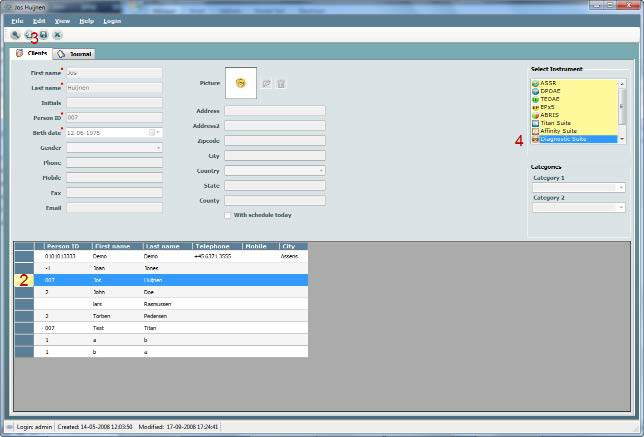Viewport: 644px width, 437px height.
Task: Switch to the Journal tab
Action: (x=74, y=54)
